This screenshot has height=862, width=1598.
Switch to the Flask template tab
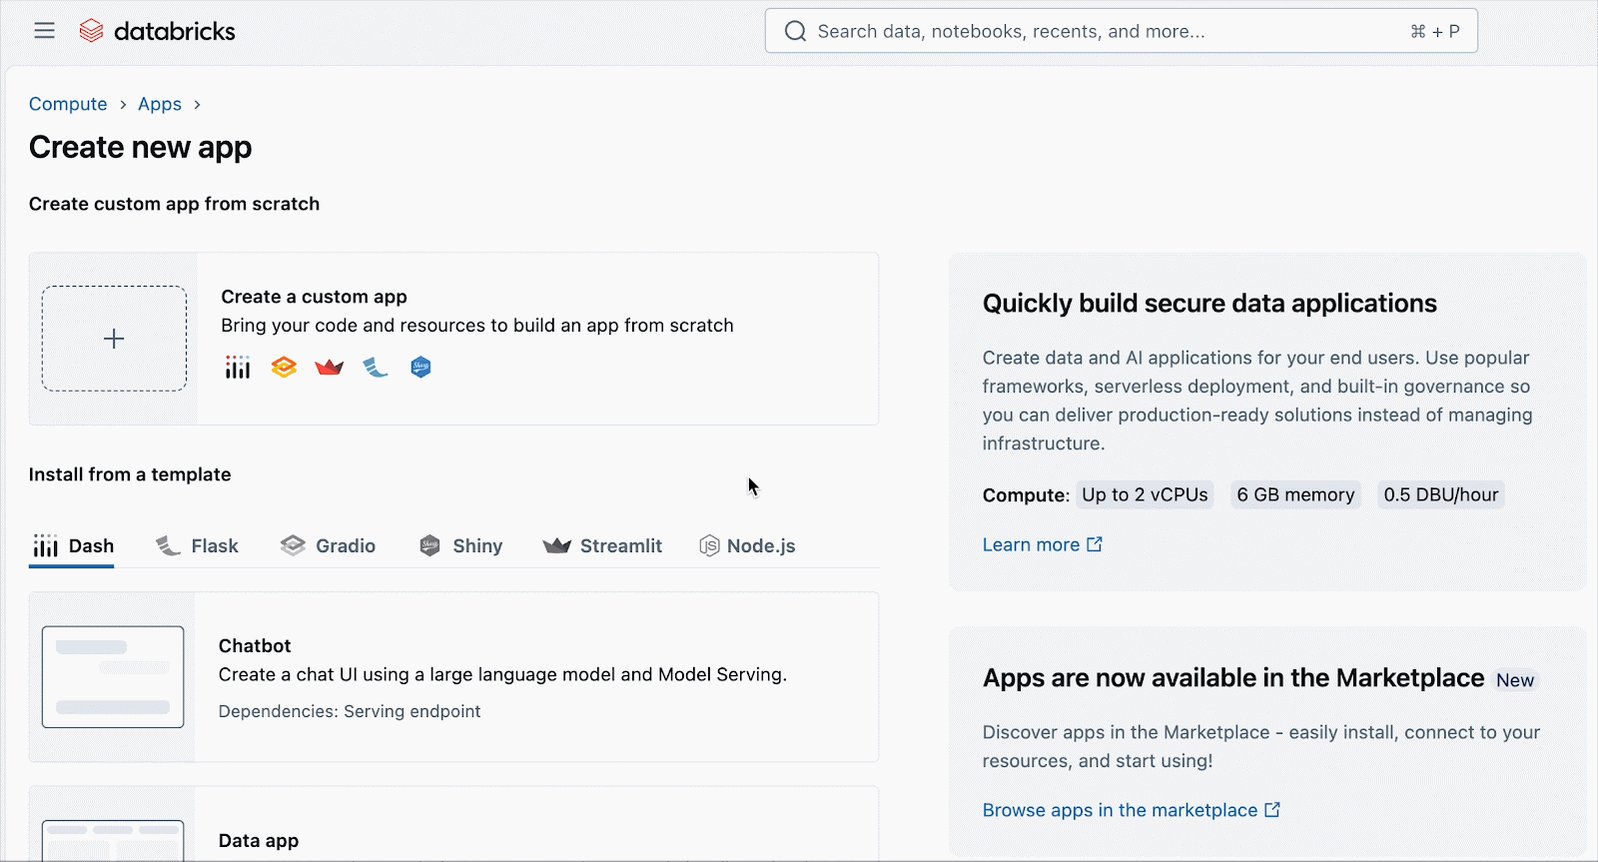click(x=197, y=546)
